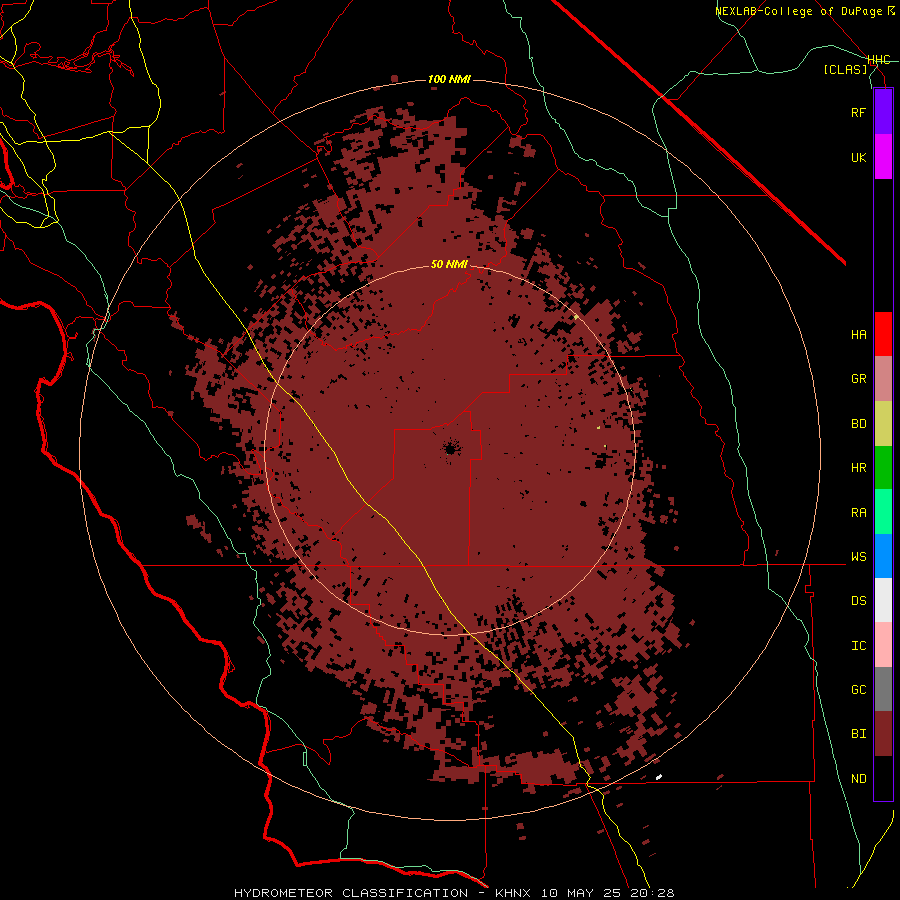
Task: Click the ND black legend swatch
Action: pos(883,778)
